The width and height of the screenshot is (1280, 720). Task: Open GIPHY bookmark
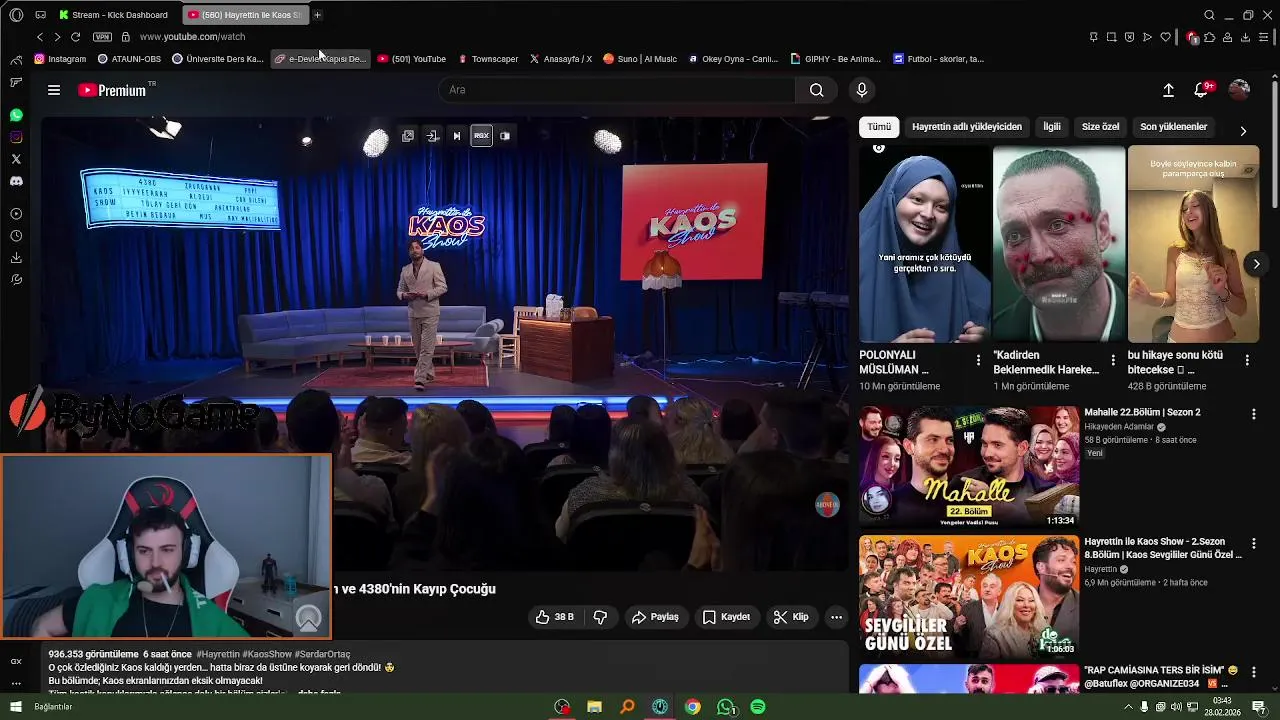click(x=836, y=59)
